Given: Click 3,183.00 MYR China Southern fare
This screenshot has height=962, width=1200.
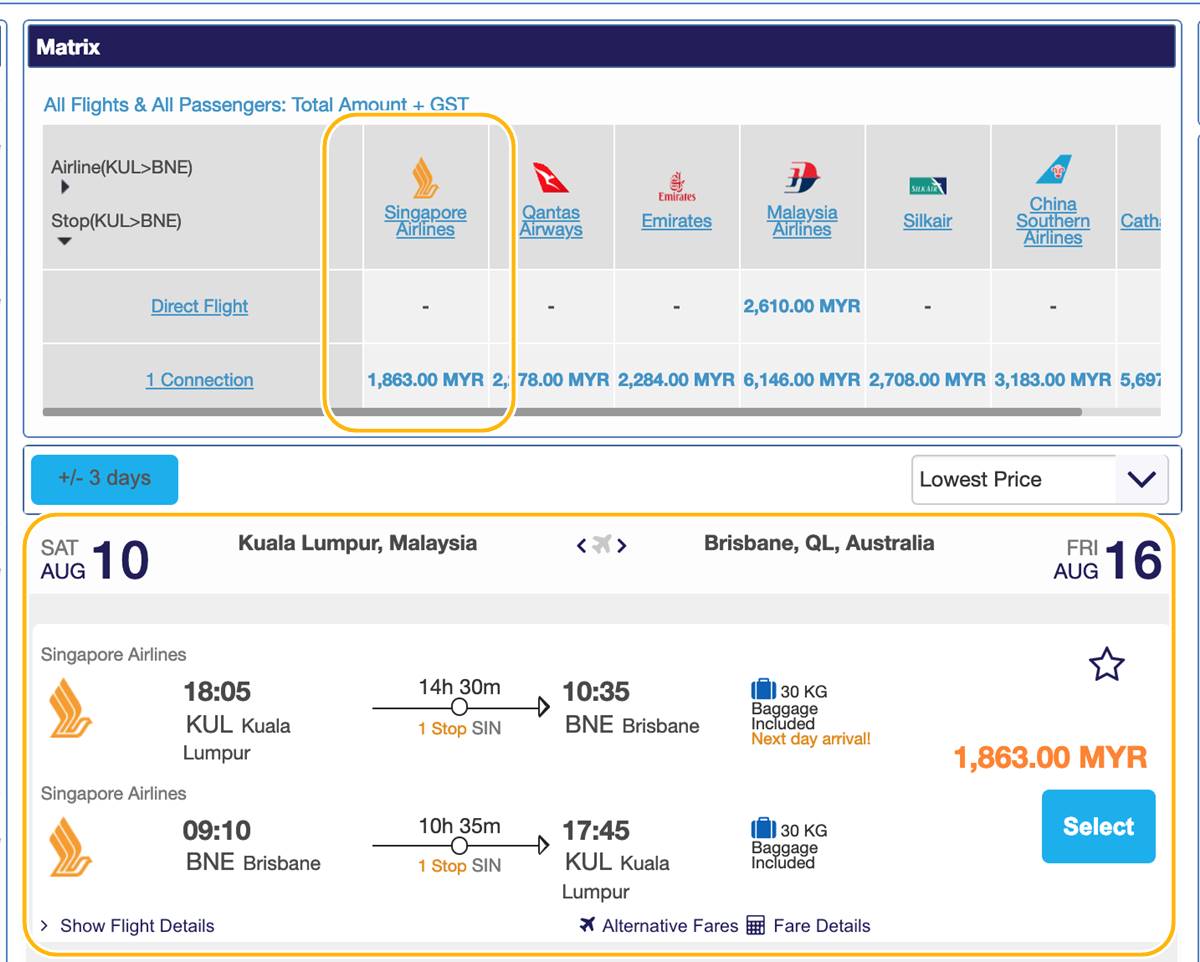Looking at the screenshot, I should [1053, 380].
